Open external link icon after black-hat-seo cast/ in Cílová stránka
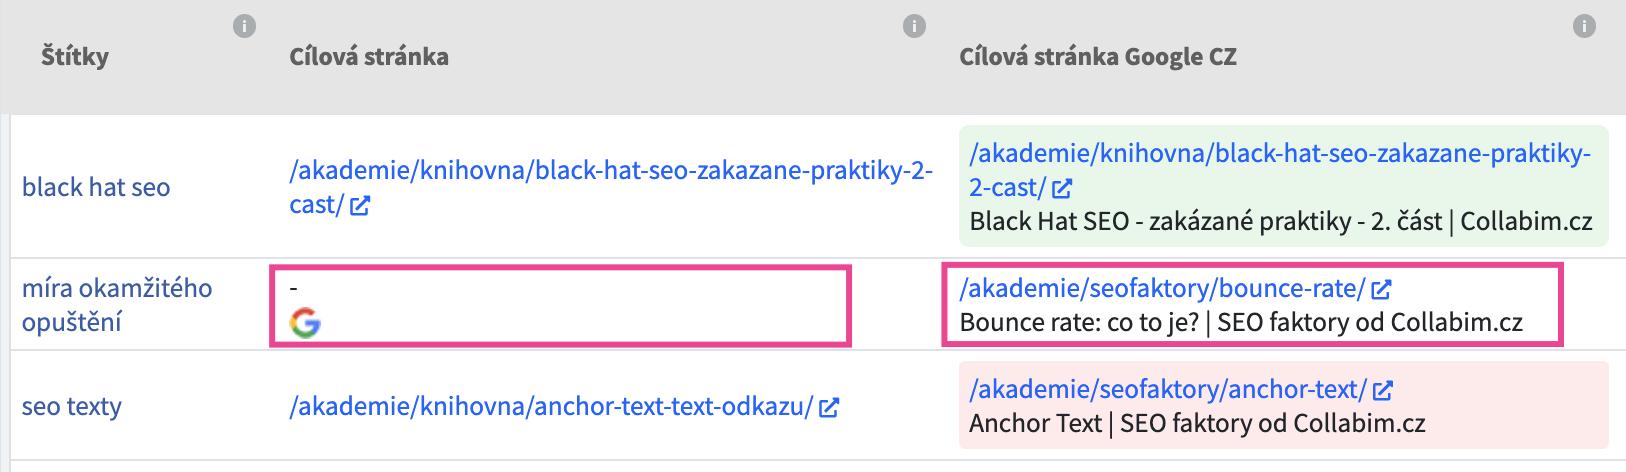The image size is (1626, 472). (360, 206)
